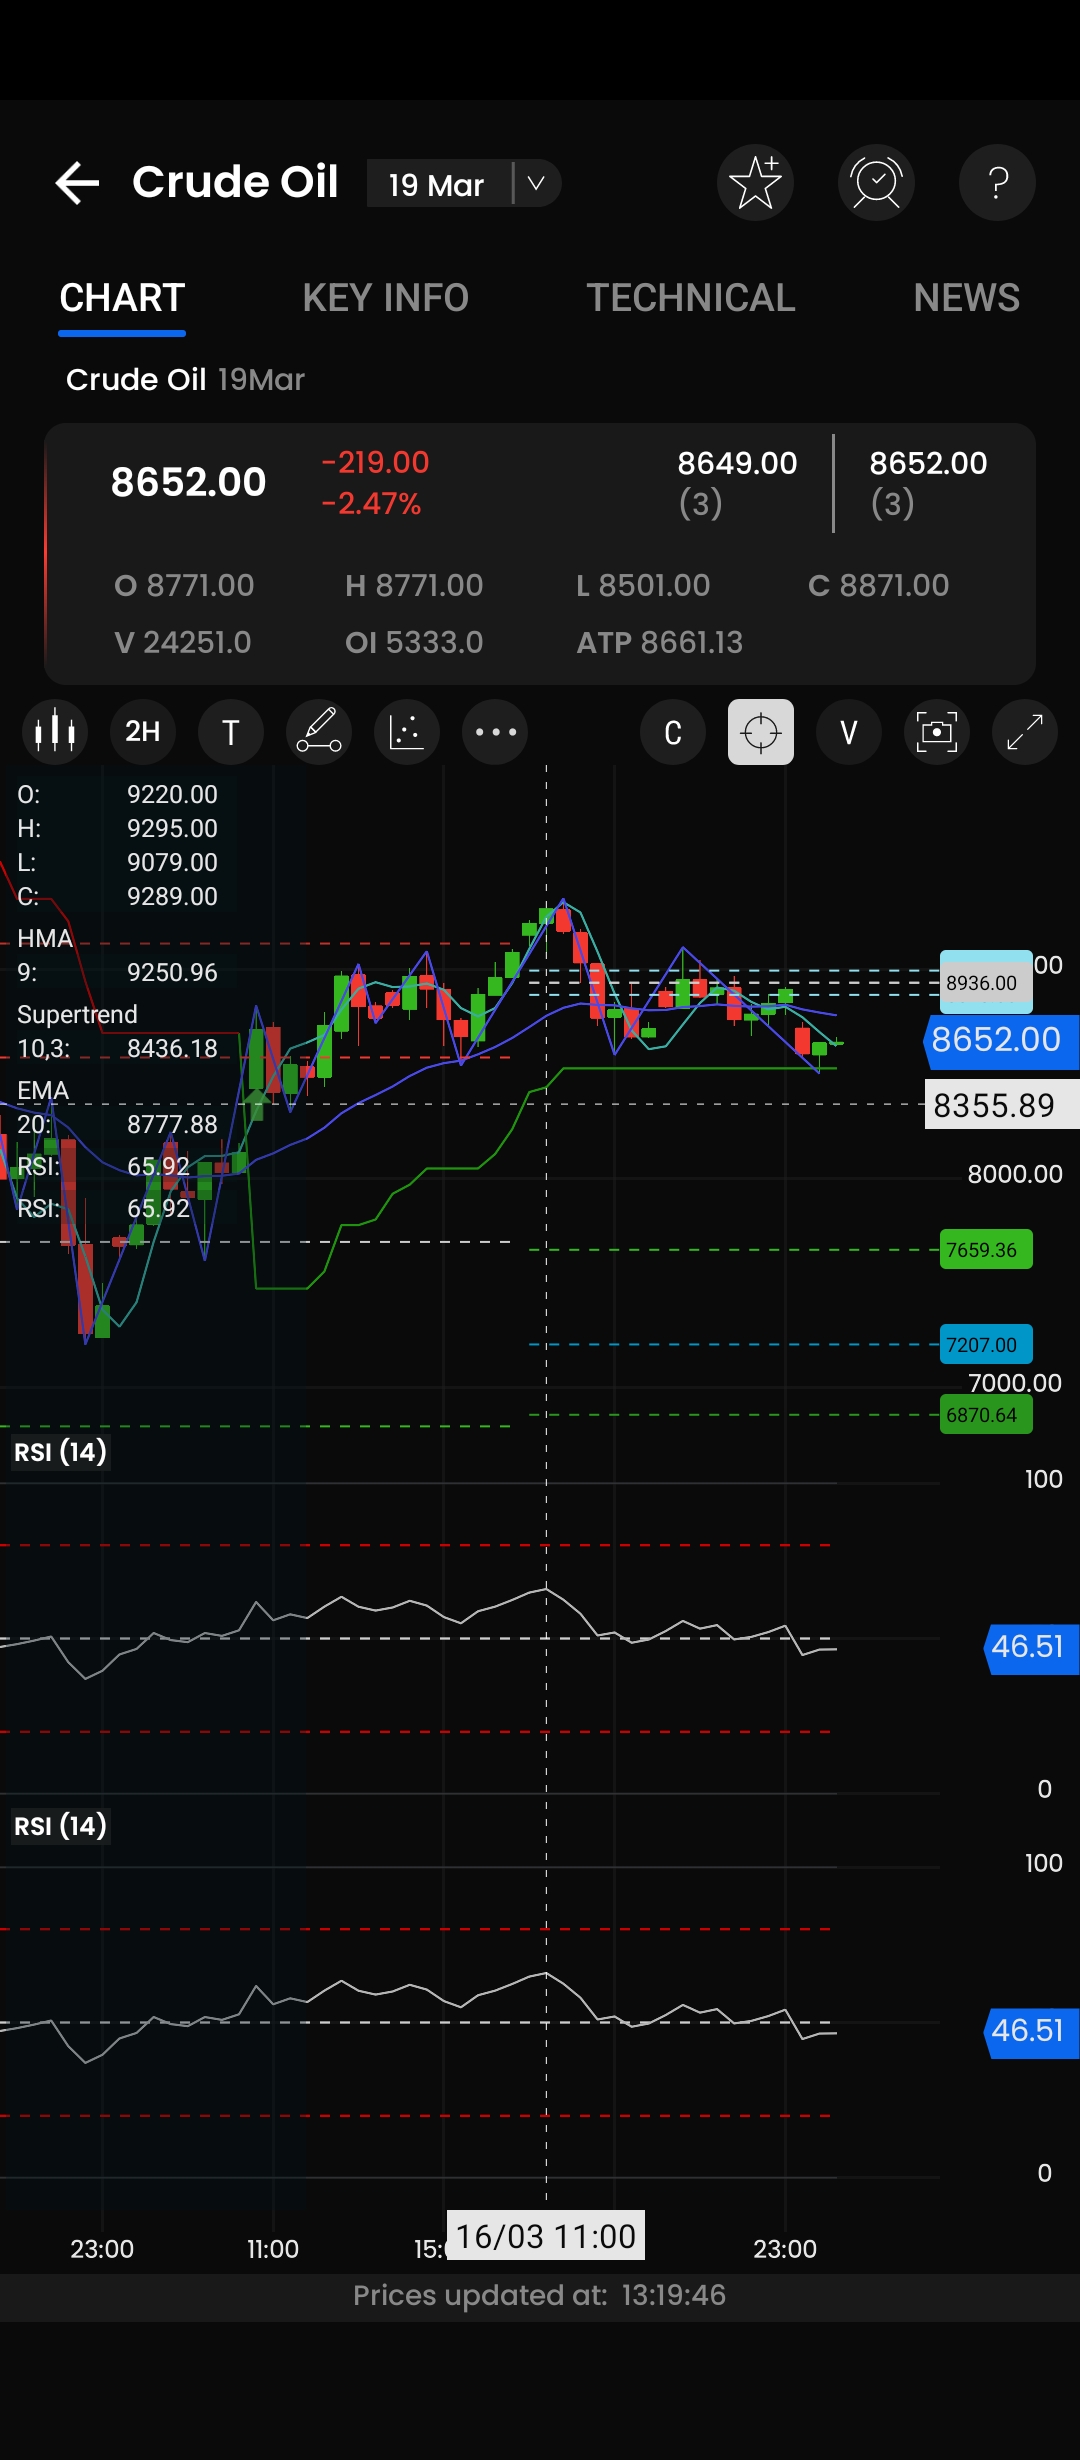1080x2460 pixels.
Task: Select the 6870.64 green level label
Action: pyautogui.click(x=986, y=1415)
